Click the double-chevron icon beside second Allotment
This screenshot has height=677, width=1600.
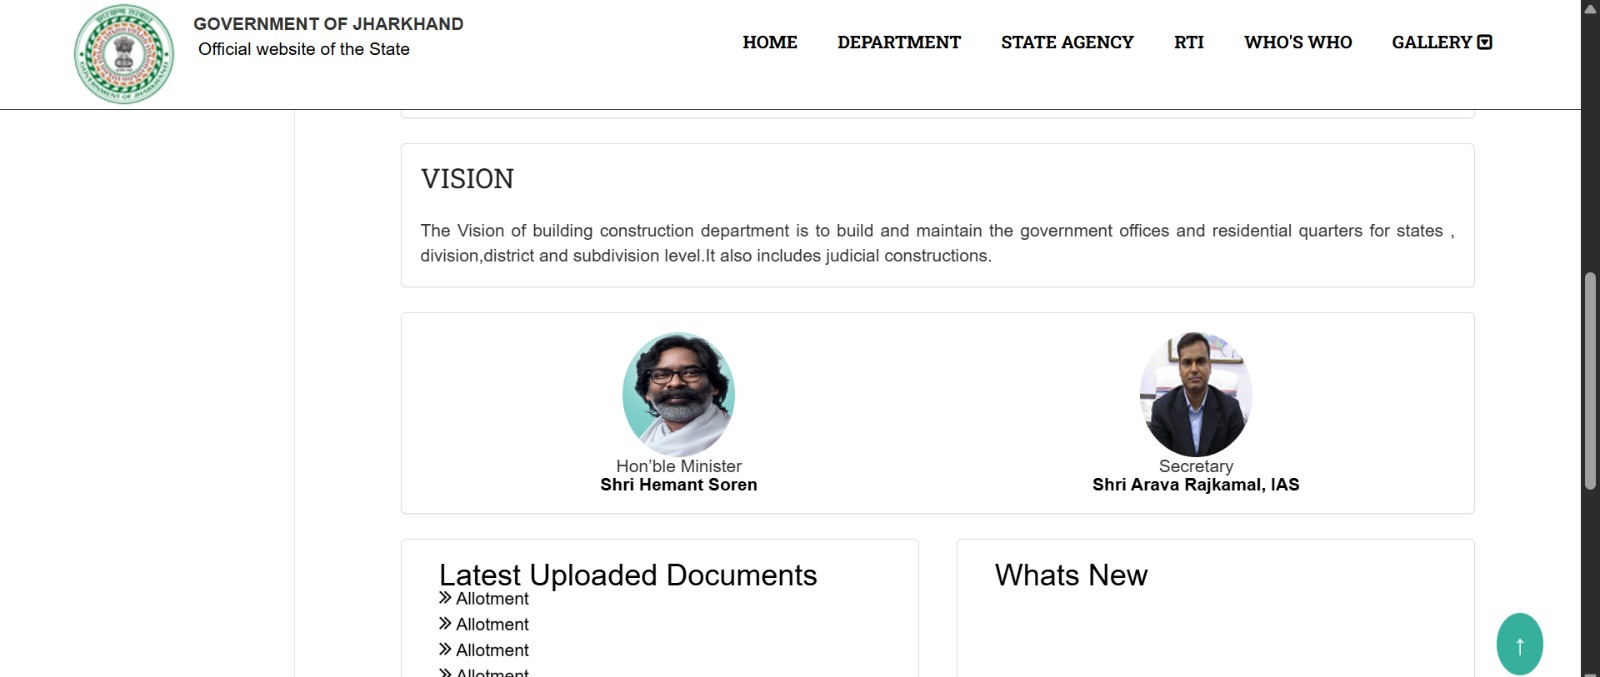(x=445, y=624)
